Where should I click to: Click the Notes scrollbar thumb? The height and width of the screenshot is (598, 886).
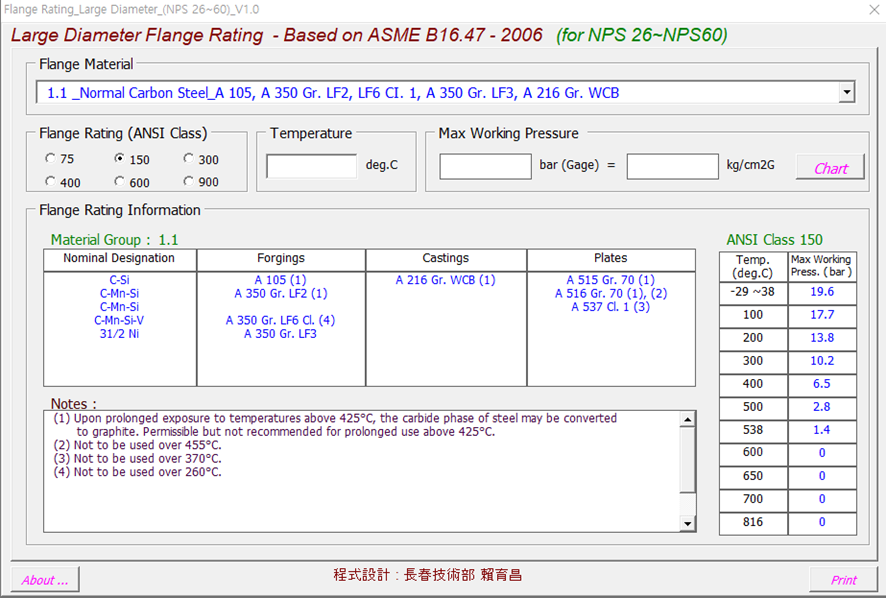687,460
